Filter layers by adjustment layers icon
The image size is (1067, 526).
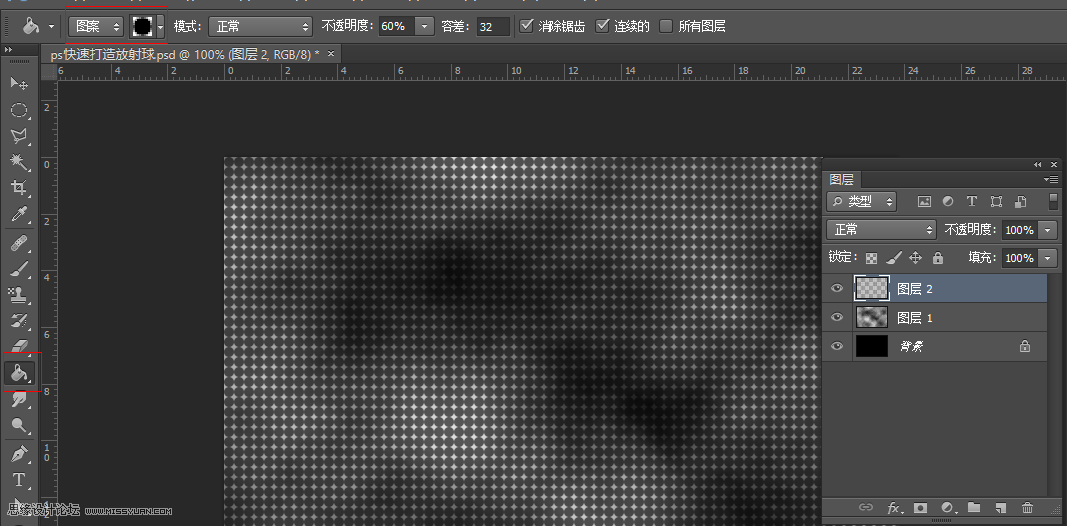tap(948, 201)
